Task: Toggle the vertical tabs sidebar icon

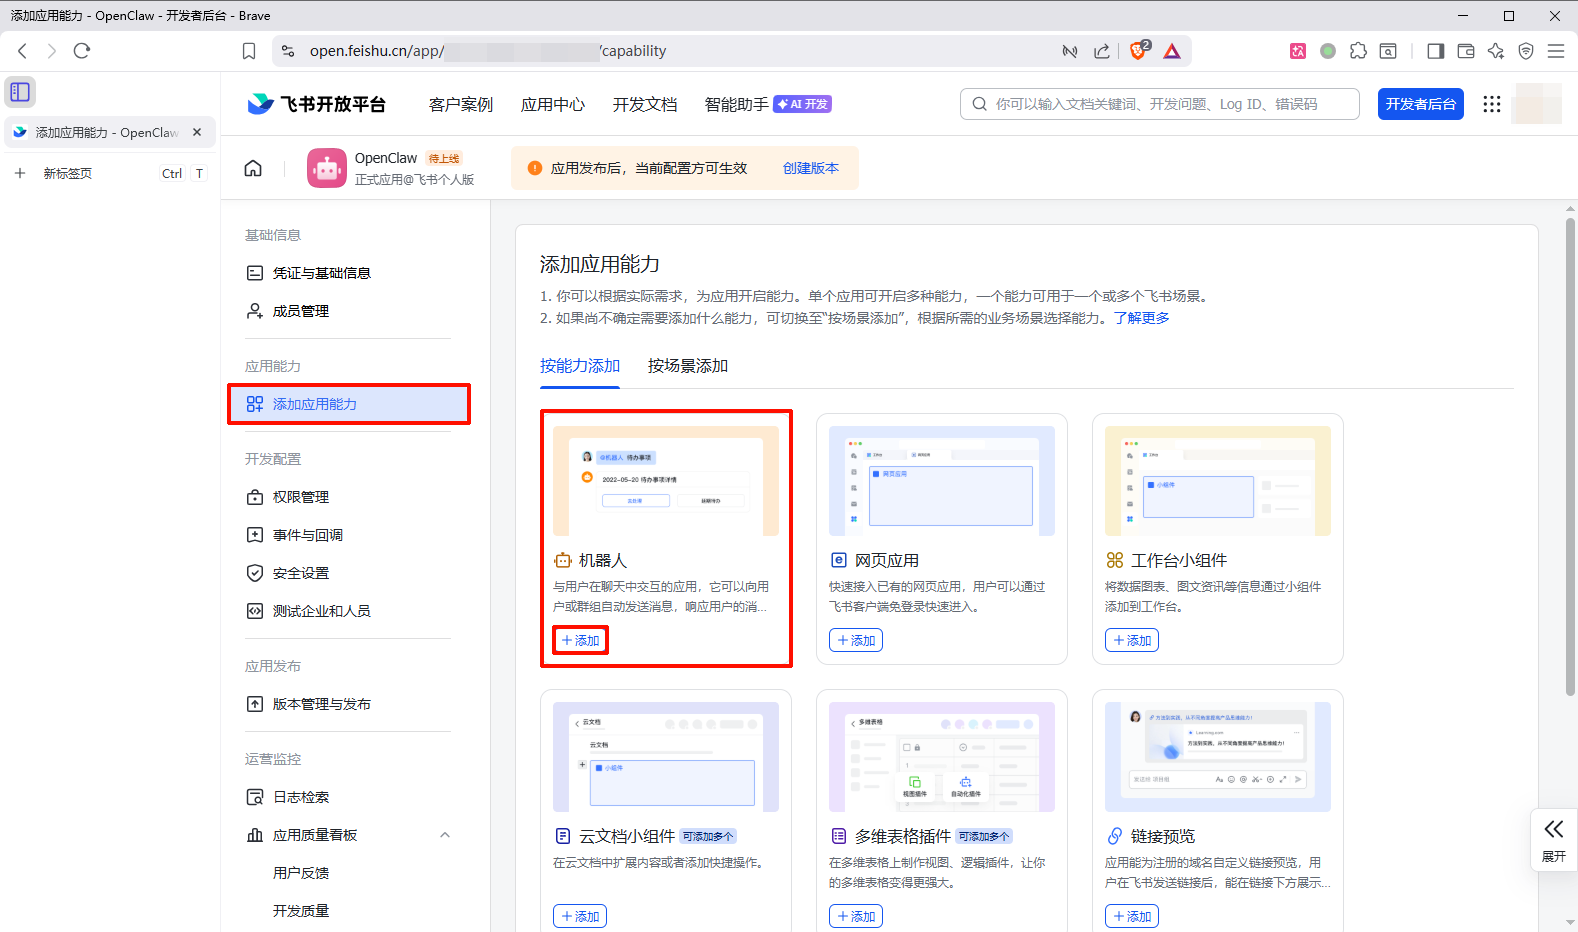Action: [20, 92]
